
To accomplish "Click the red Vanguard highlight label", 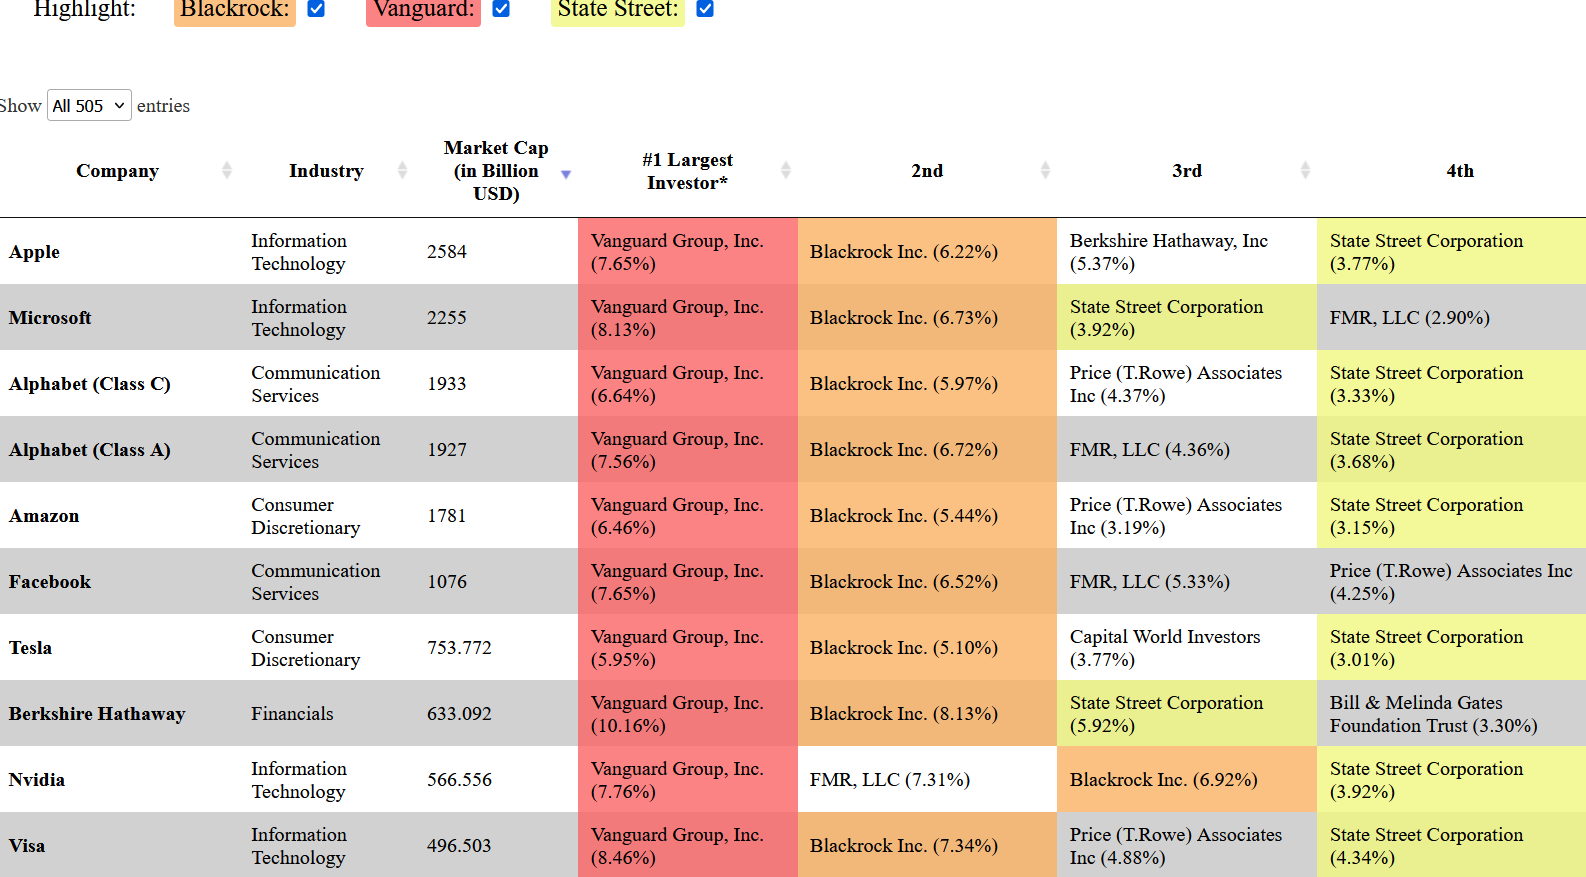I will pos(423,10).
